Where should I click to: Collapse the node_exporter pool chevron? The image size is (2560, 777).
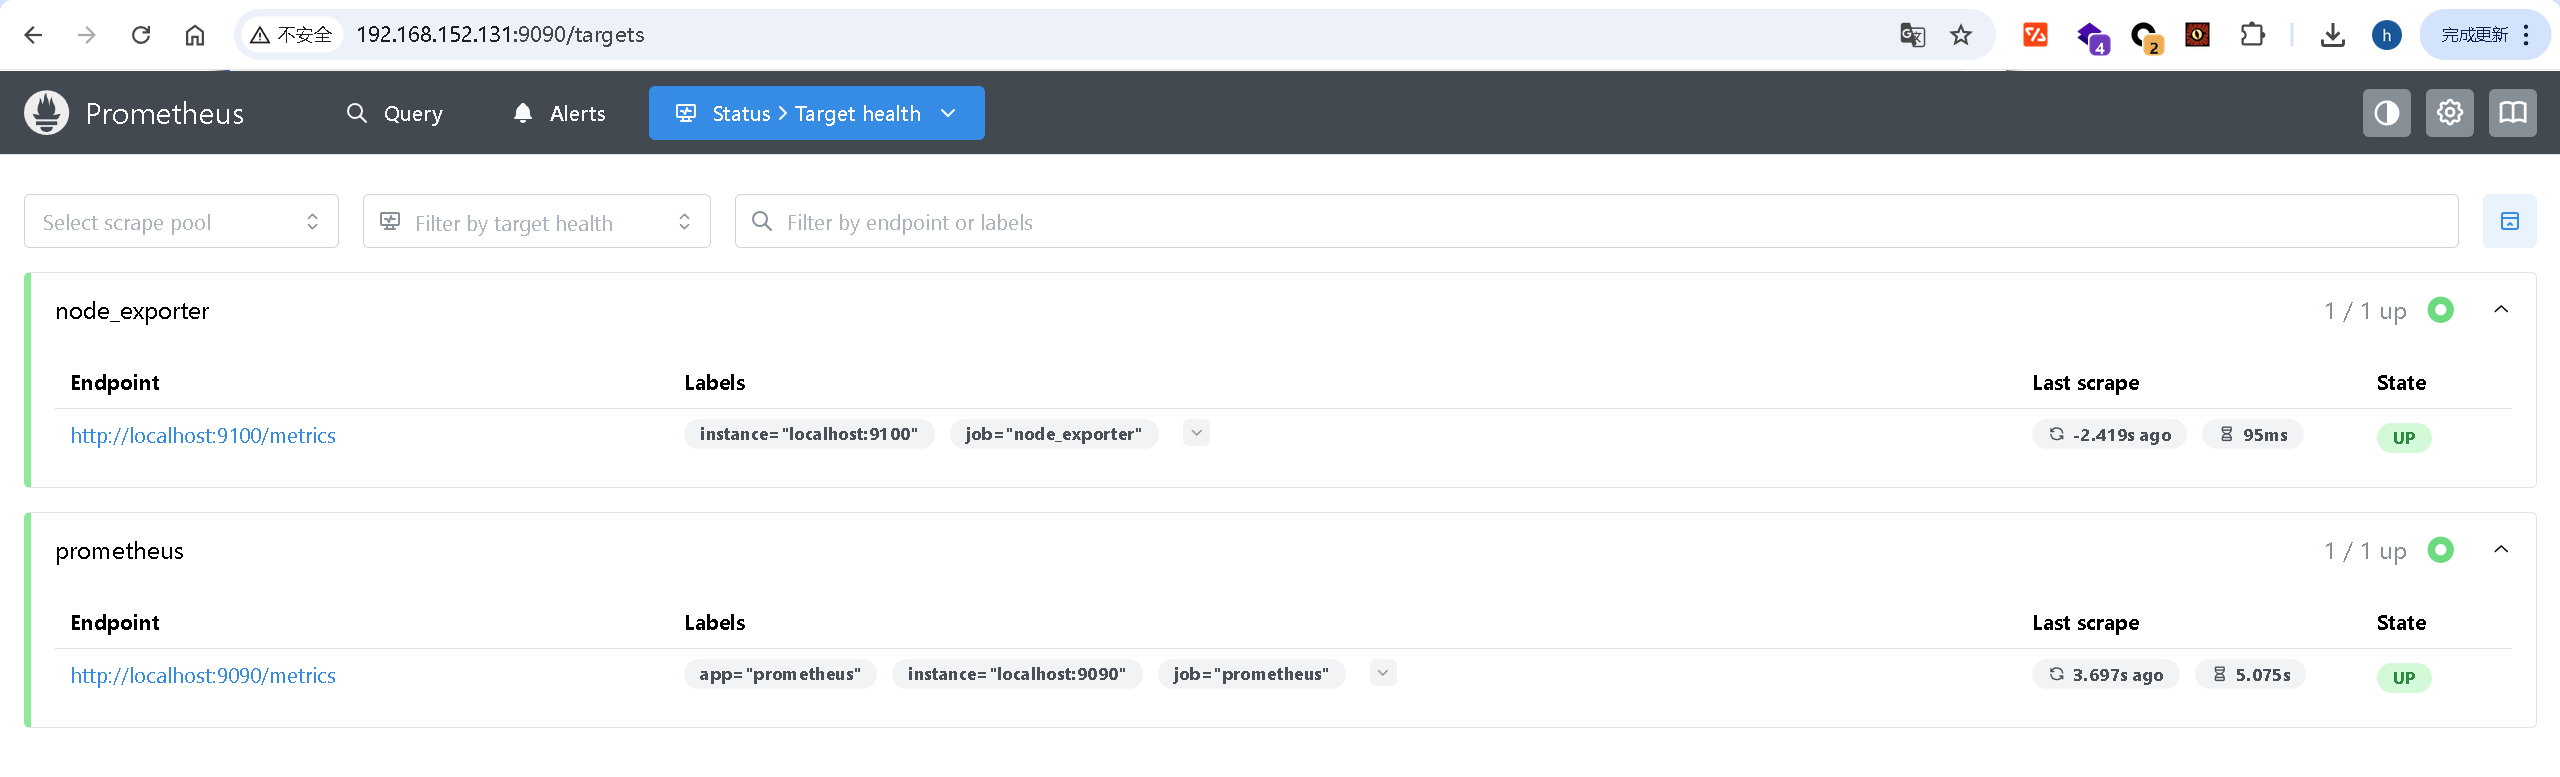pos(2501,310)
